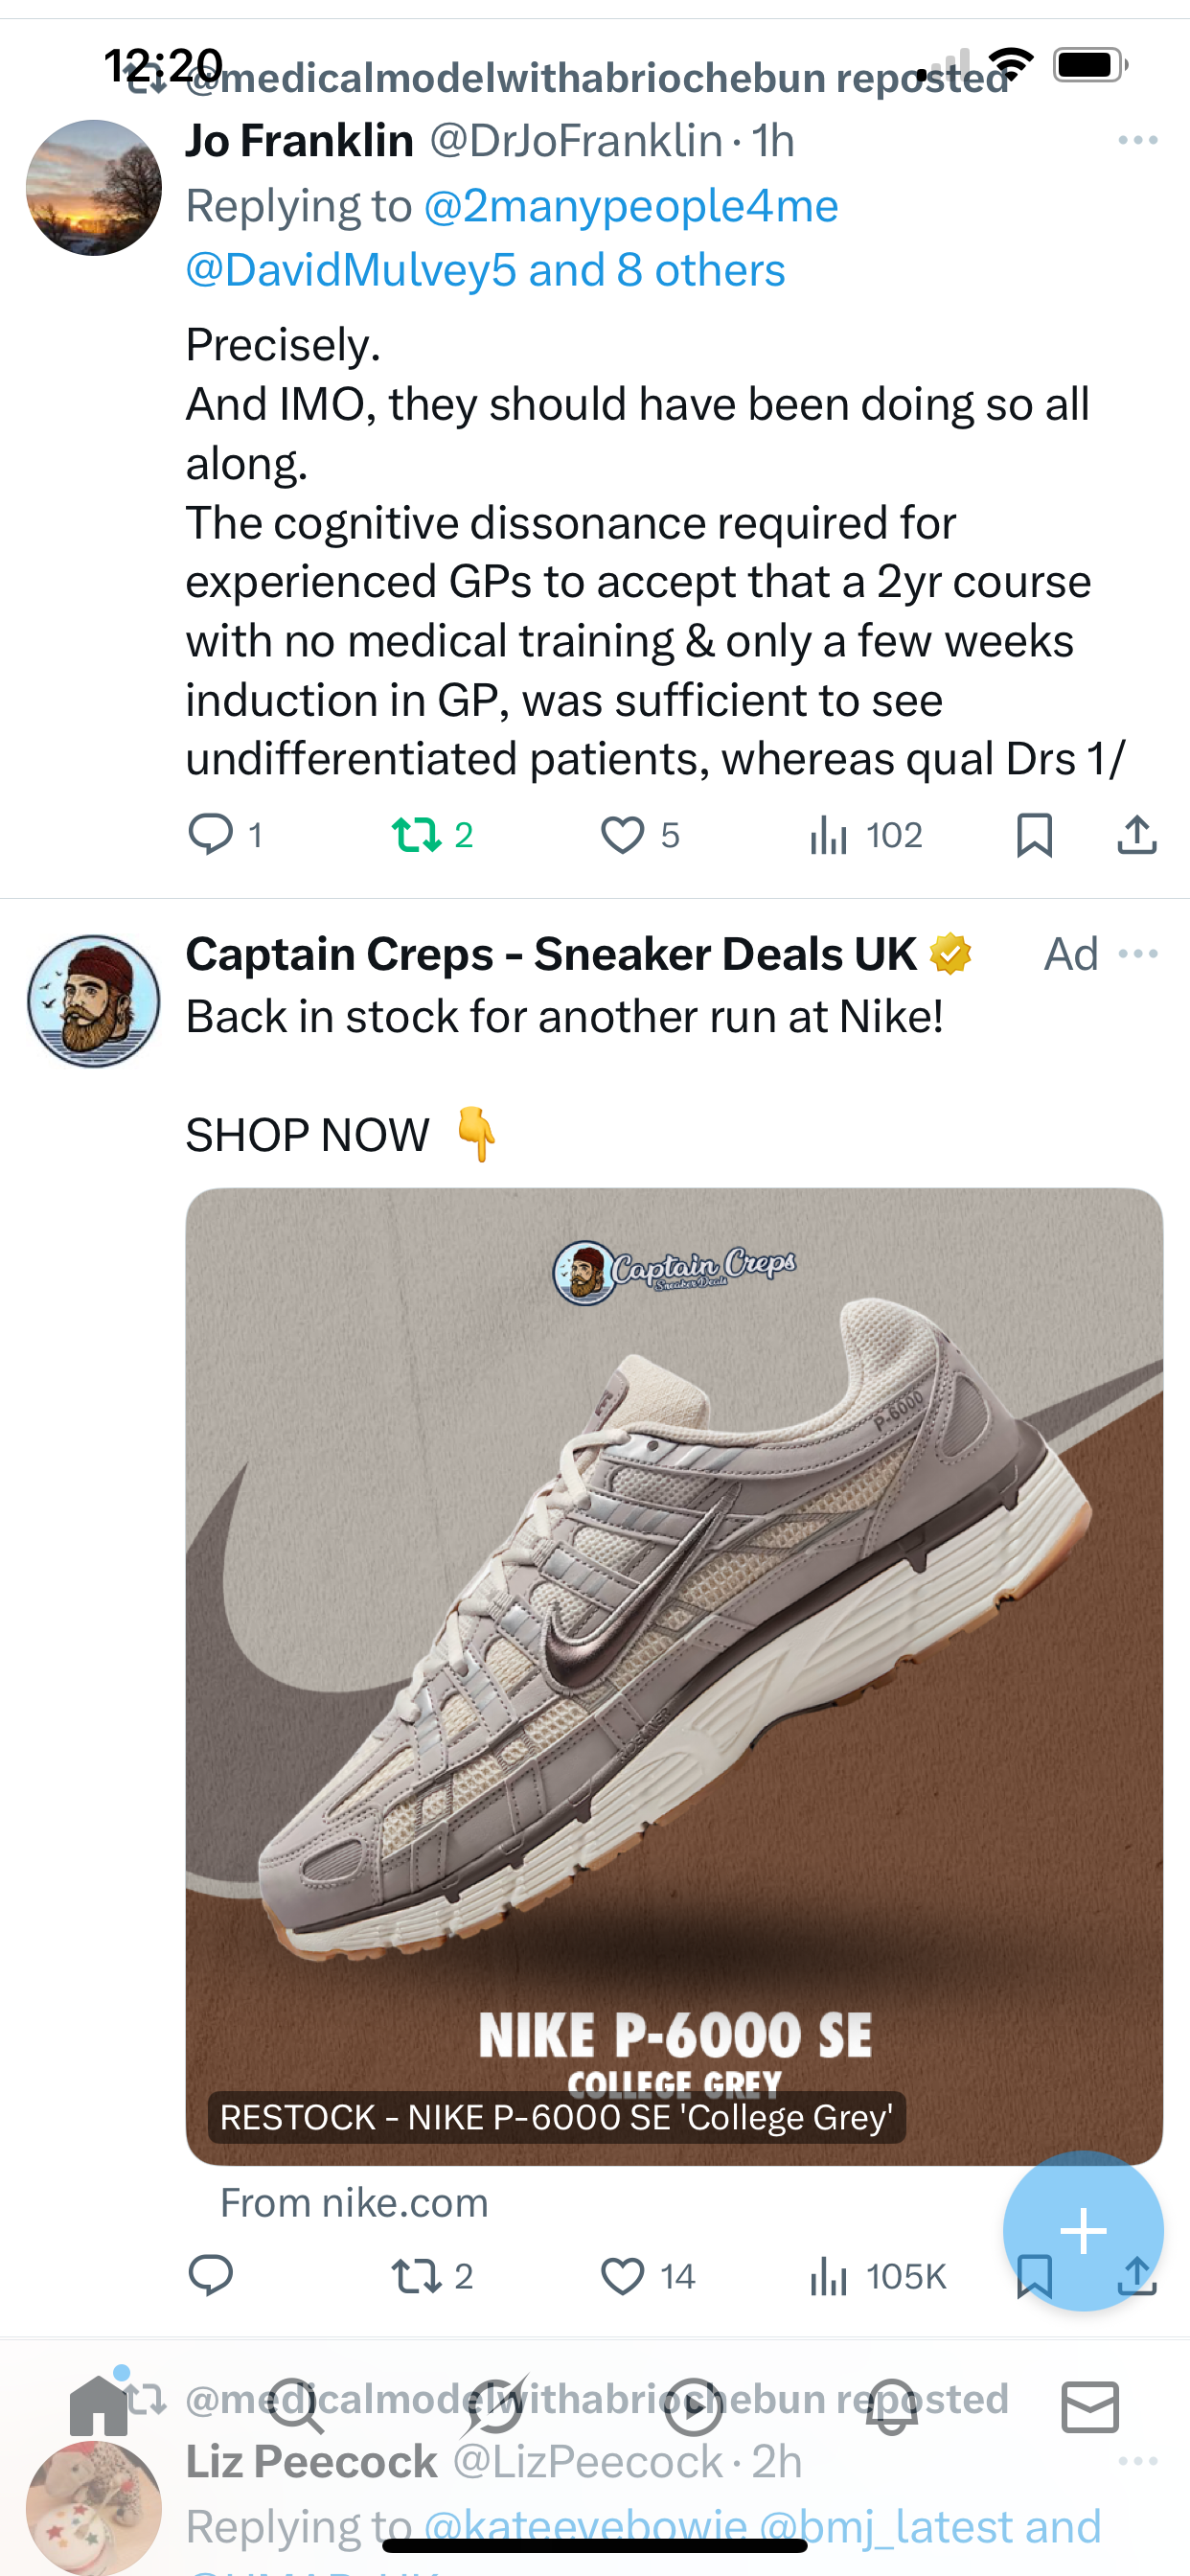The height and width of the screenshot is (2576, 1190).
Task: Undo repost on Jo Franklin's post
Action: [416, 834]
